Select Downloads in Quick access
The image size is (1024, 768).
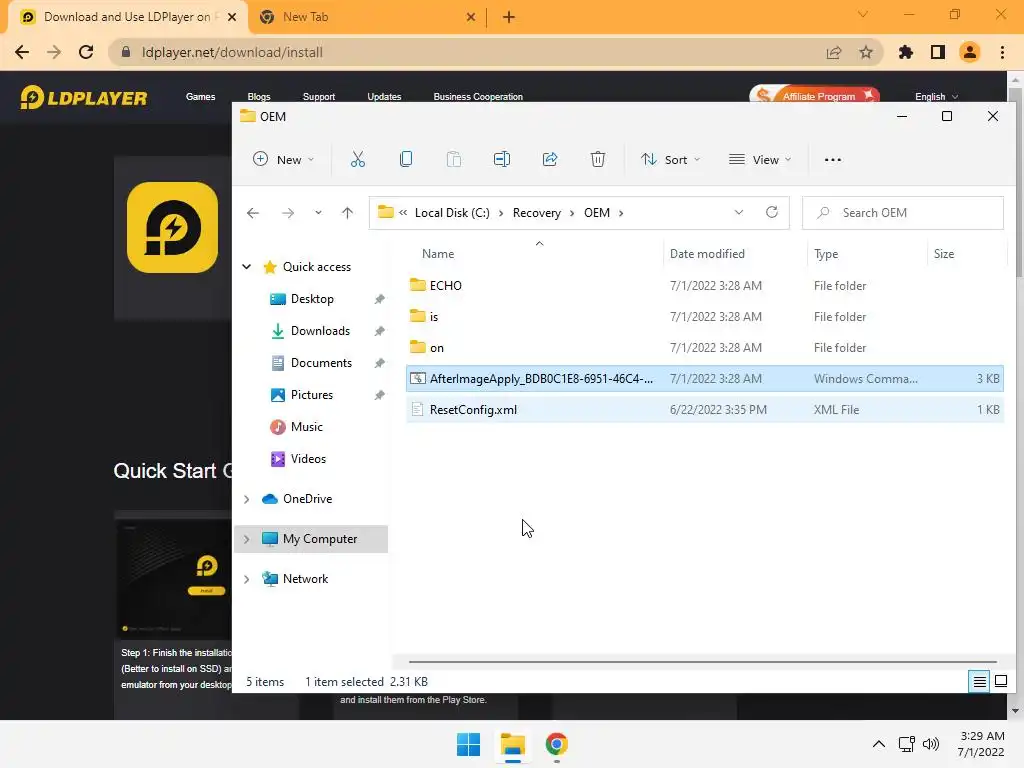[320, 331]
